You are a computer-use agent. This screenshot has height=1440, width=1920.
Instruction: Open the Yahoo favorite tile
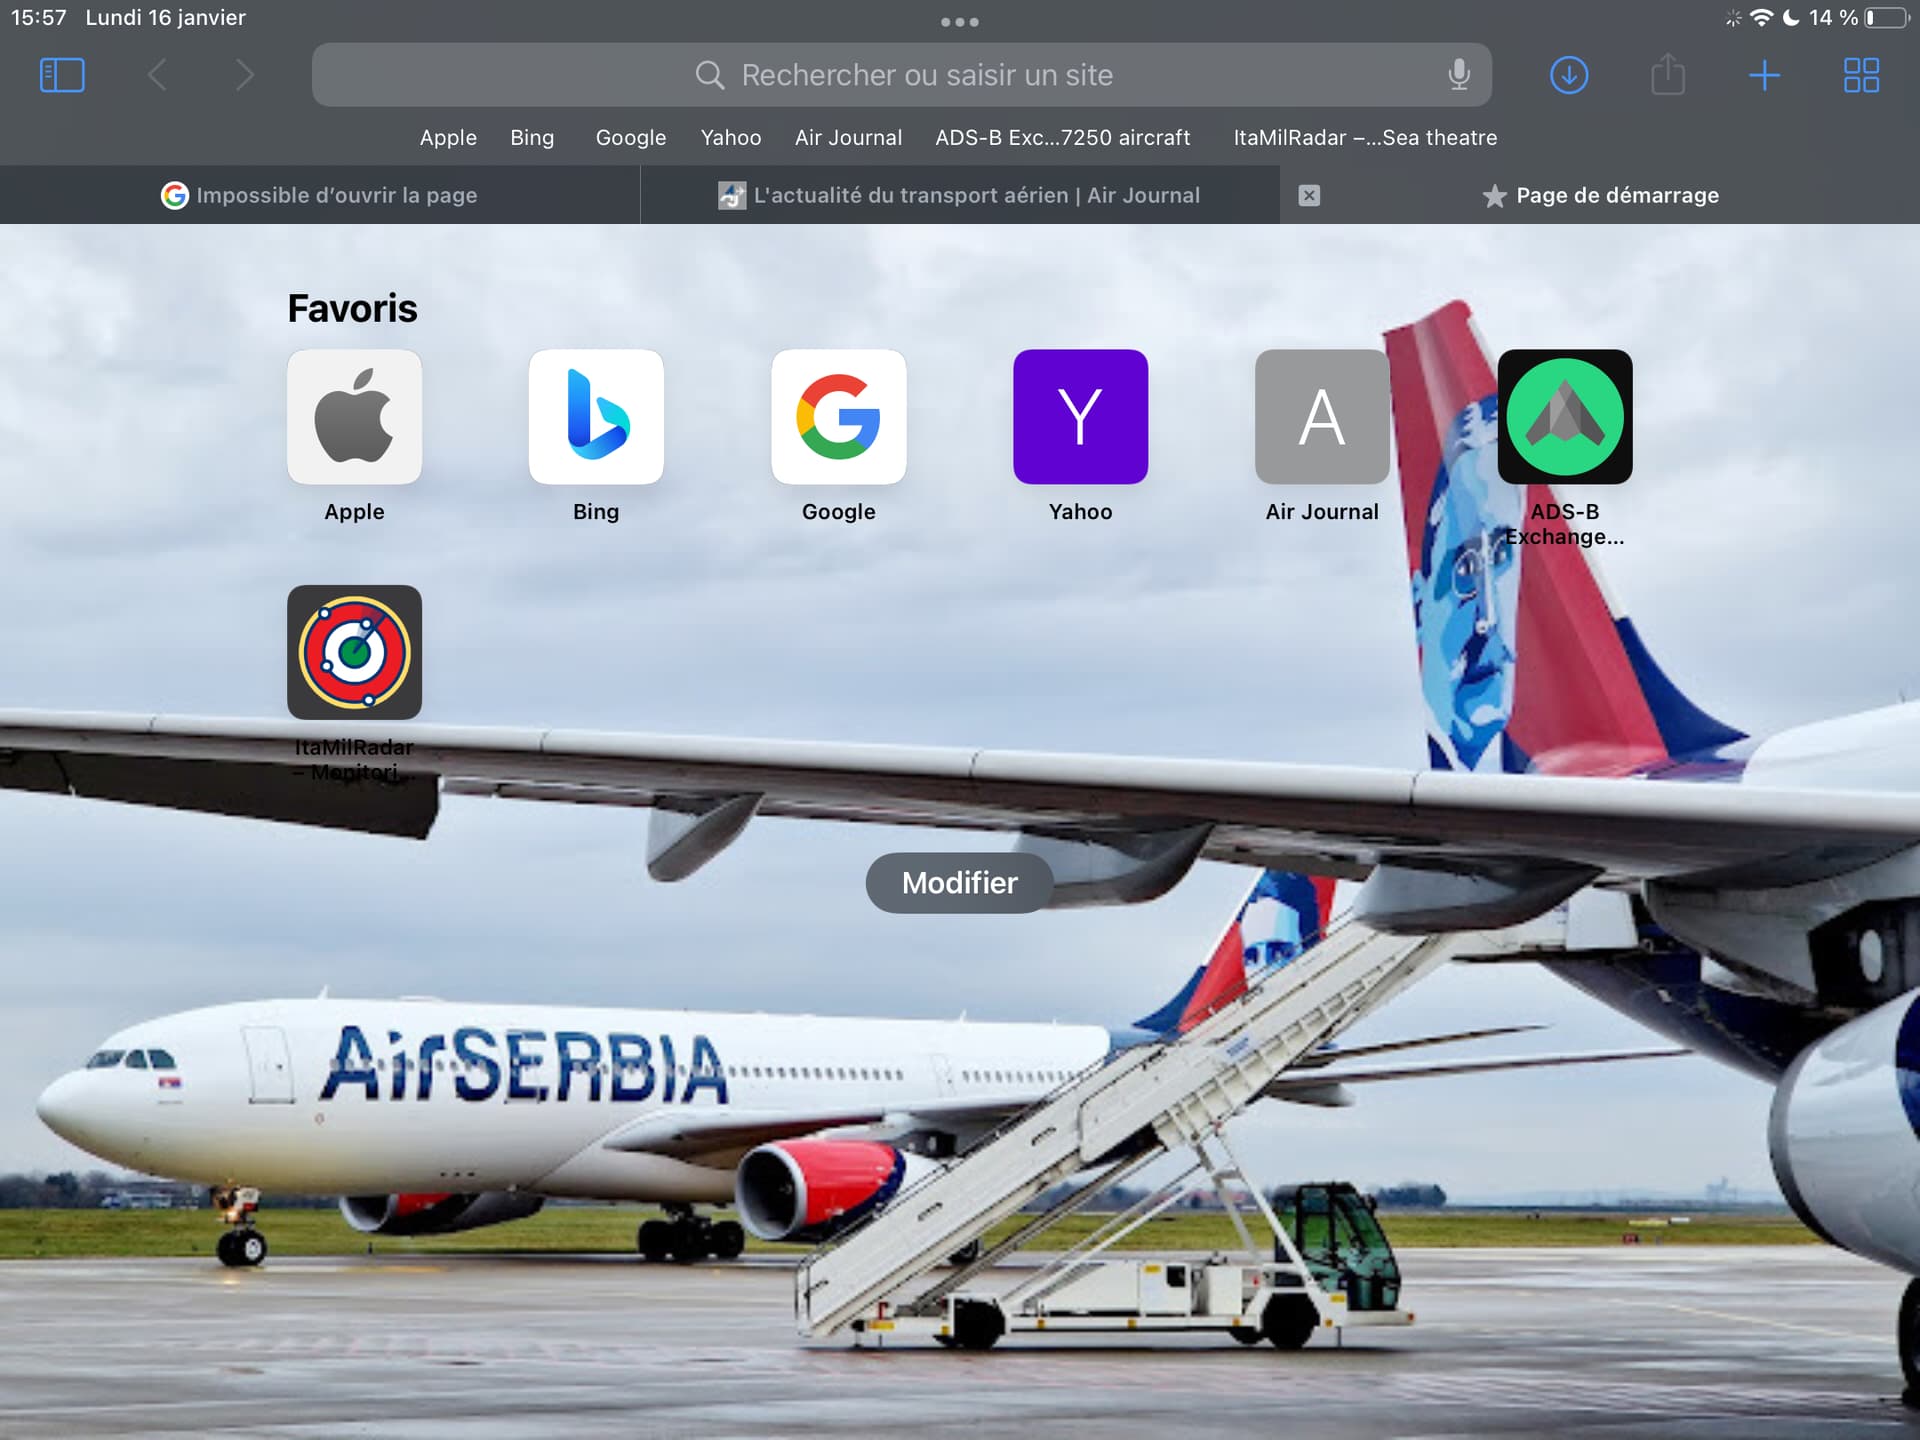(x=1080, y=417)
